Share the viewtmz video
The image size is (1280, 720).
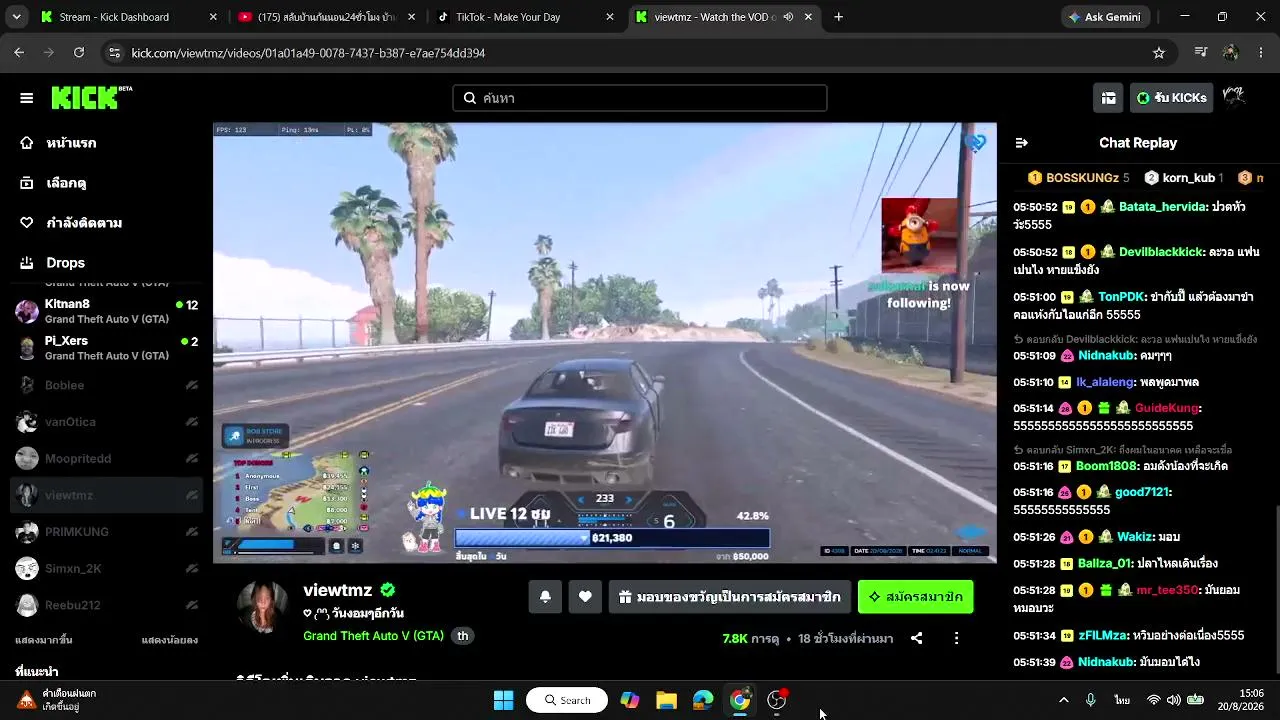click(x=916, y=638)
